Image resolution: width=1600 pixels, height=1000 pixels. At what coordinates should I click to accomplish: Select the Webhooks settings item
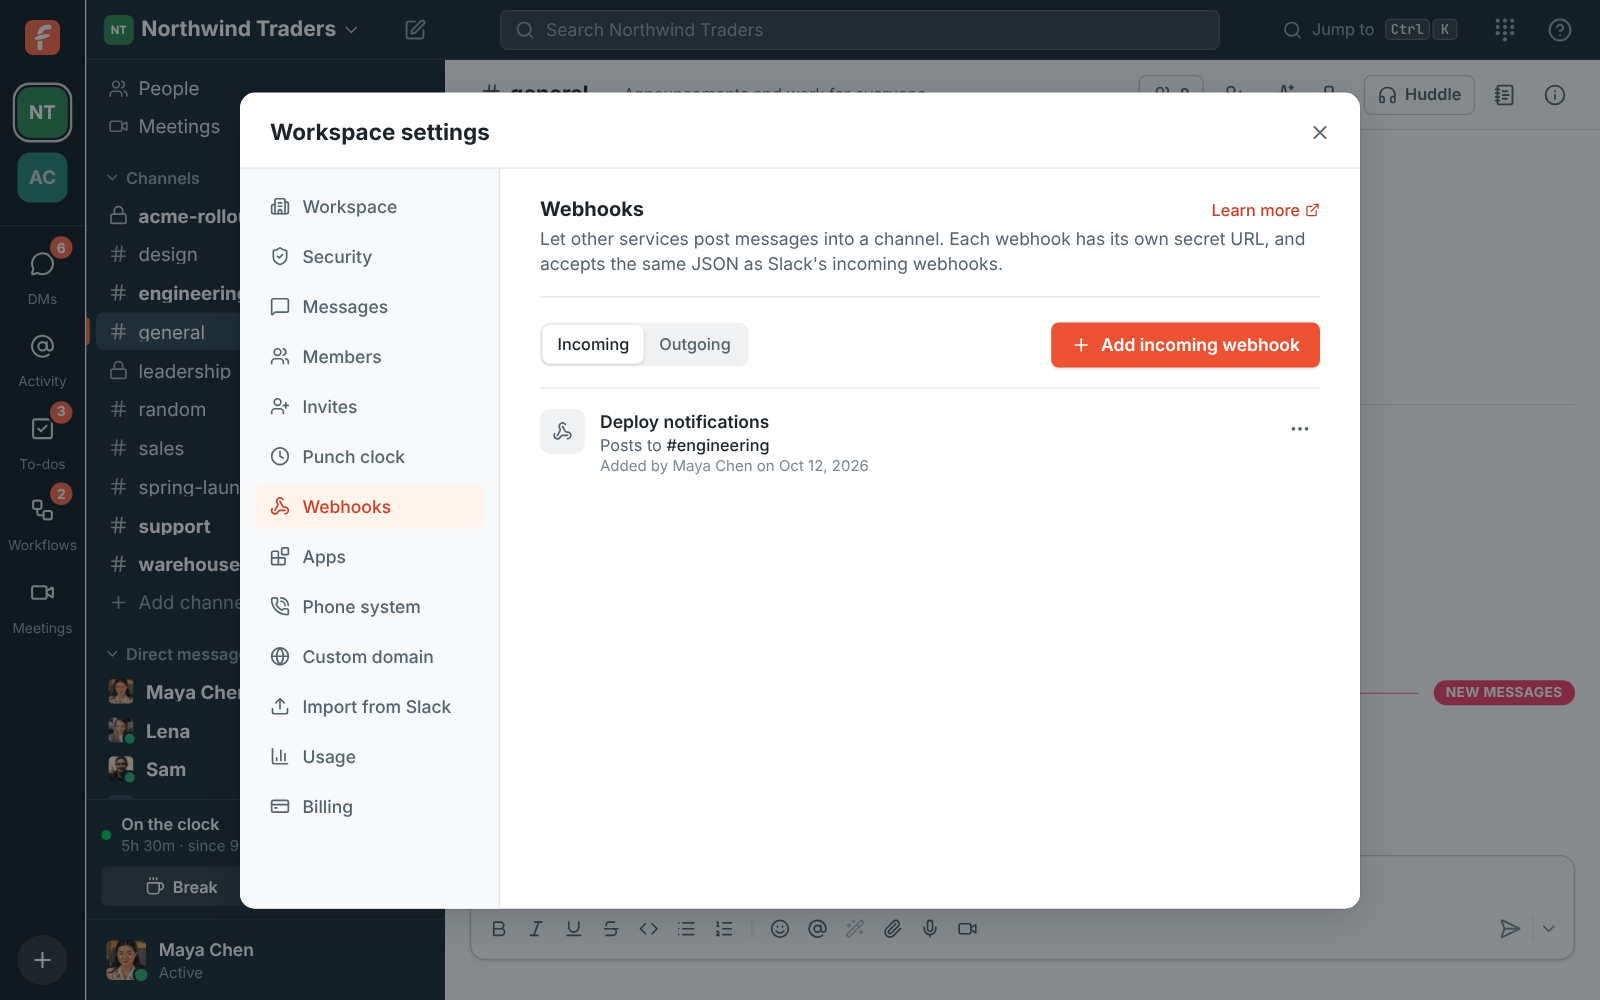pos(369,507)
